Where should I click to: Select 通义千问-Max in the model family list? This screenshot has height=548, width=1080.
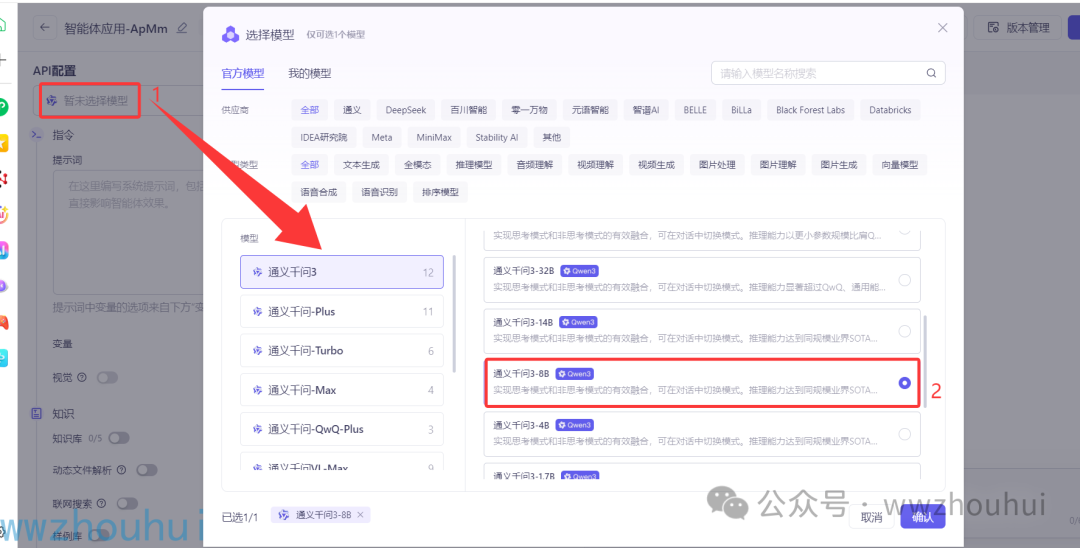pyautogui.click(x=342, y=390)
